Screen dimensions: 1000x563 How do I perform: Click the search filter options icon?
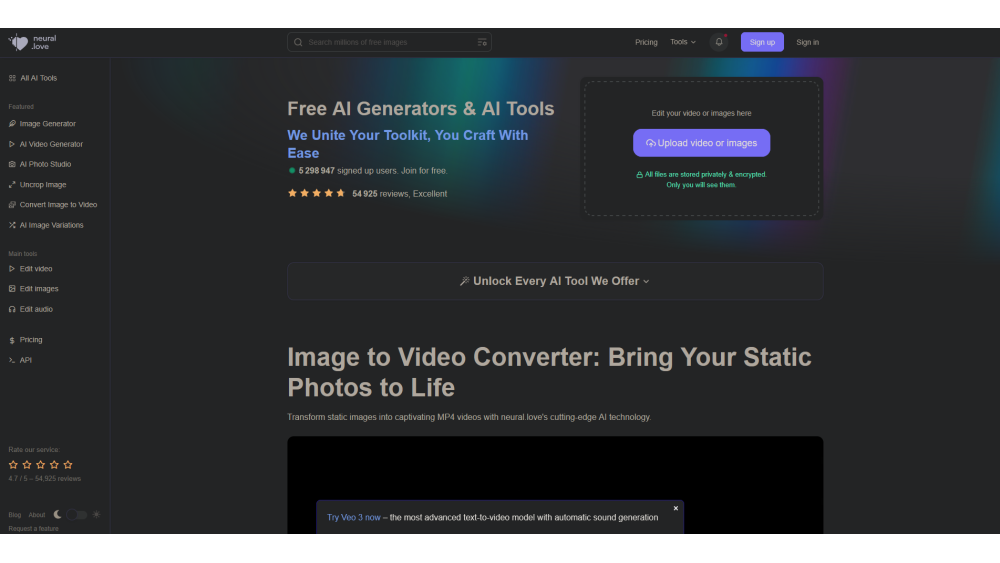(482, 42)
